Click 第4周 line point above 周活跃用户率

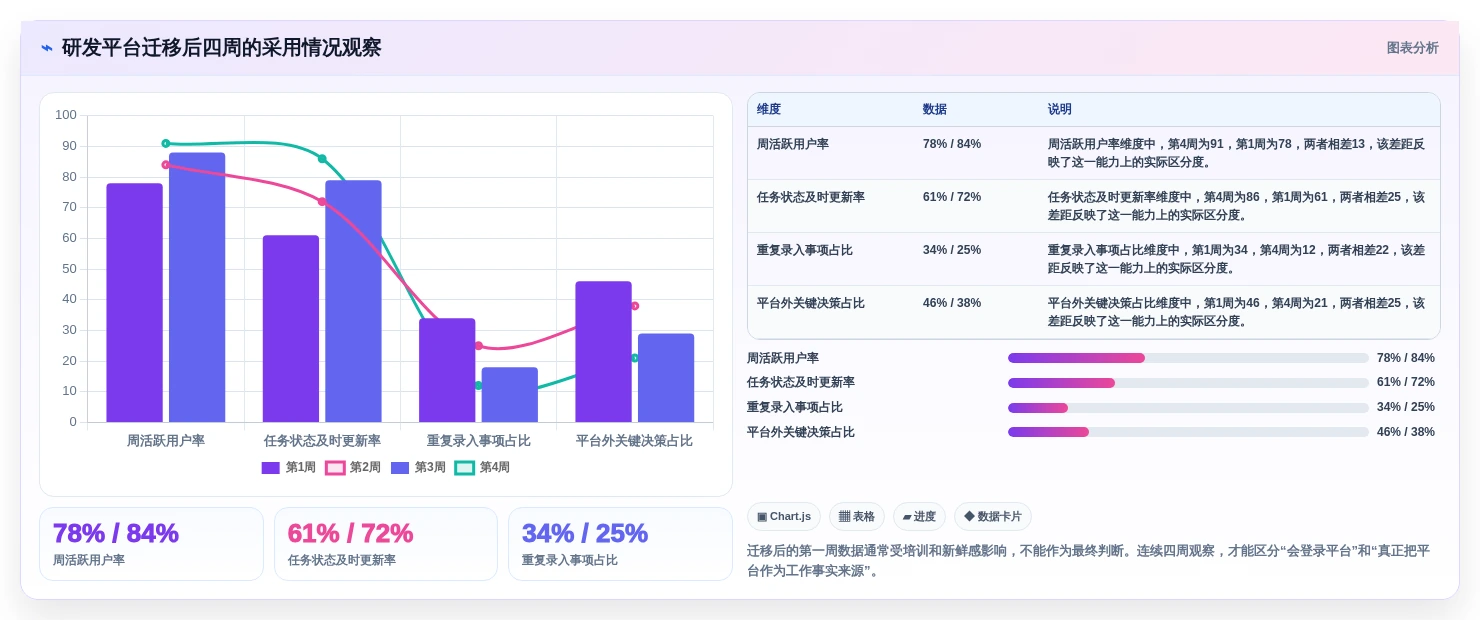[166, 143]
